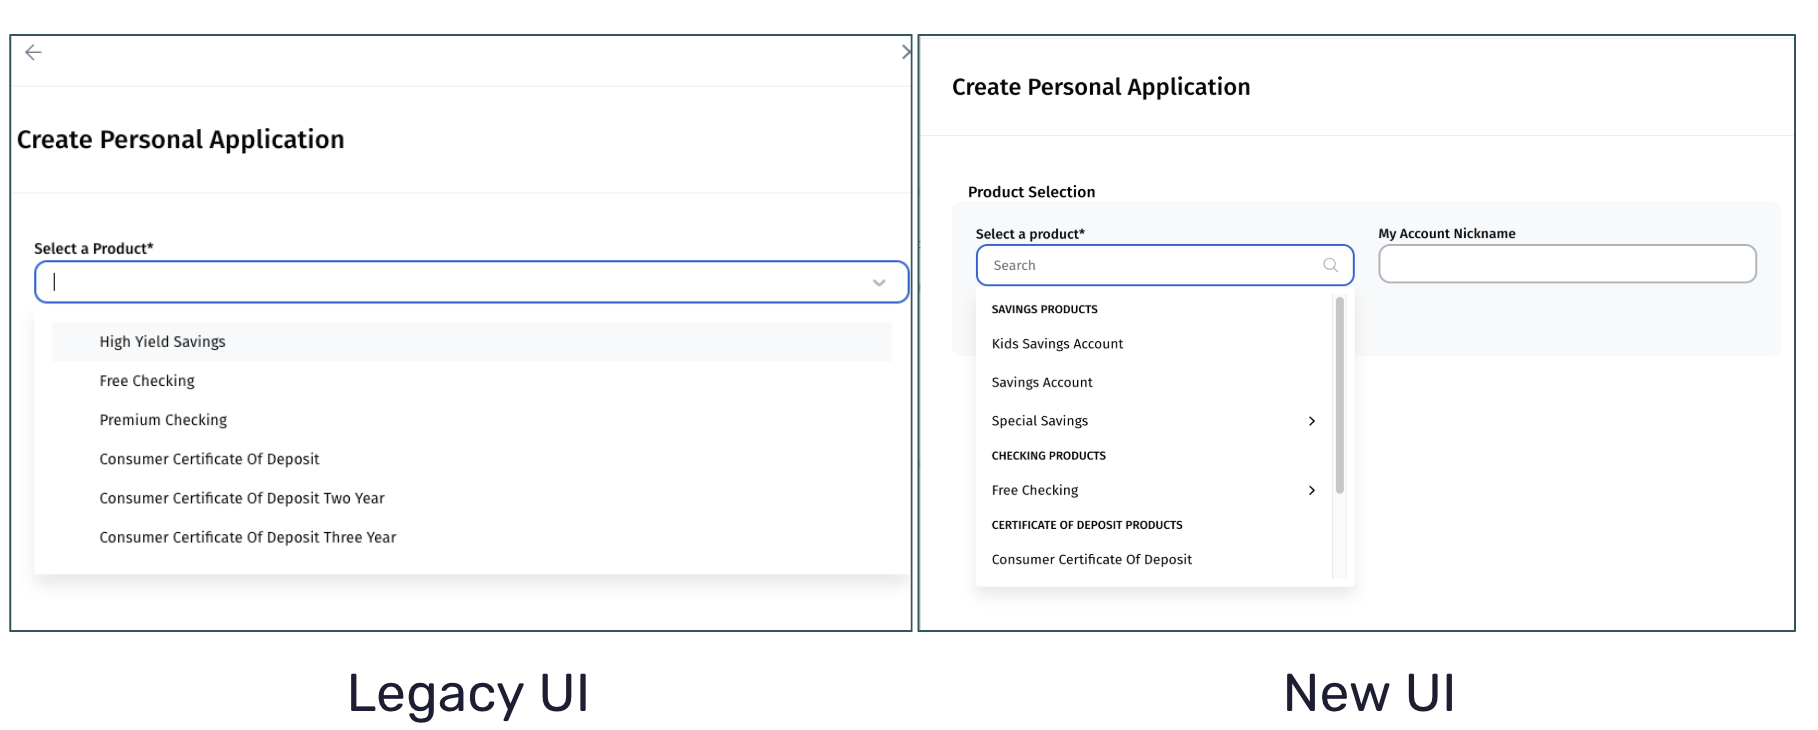Select the Special Savings menu item
1818x730 pixels.
point(1040,421)
